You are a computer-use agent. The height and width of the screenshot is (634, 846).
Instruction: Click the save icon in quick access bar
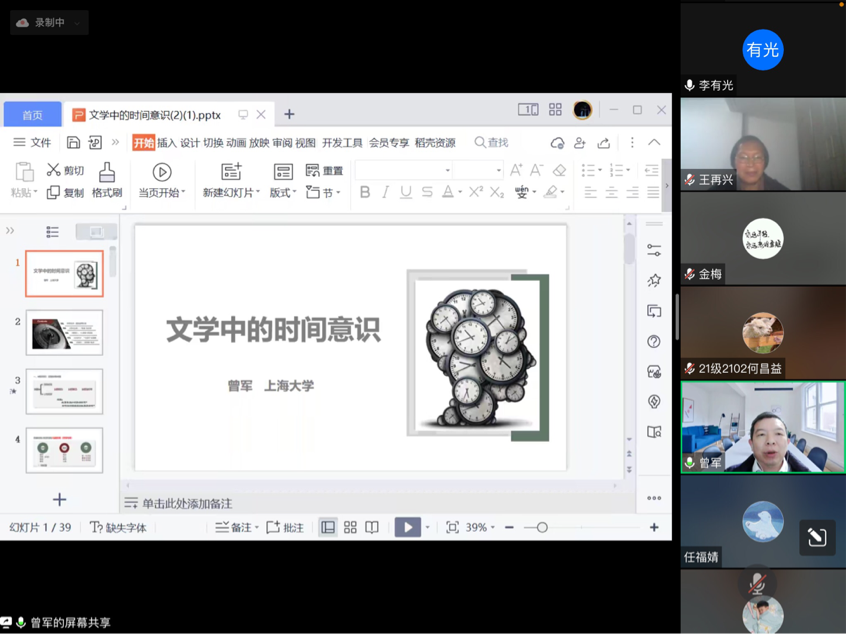click(x=73, y=143)
